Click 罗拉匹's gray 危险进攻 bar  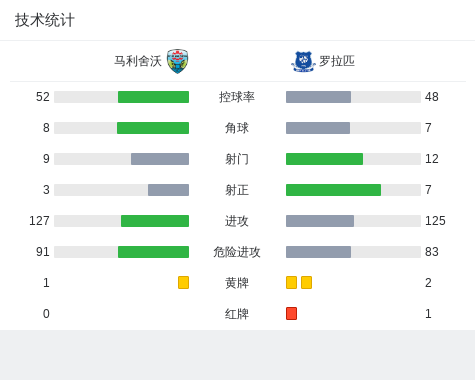(x=318, y=252)
